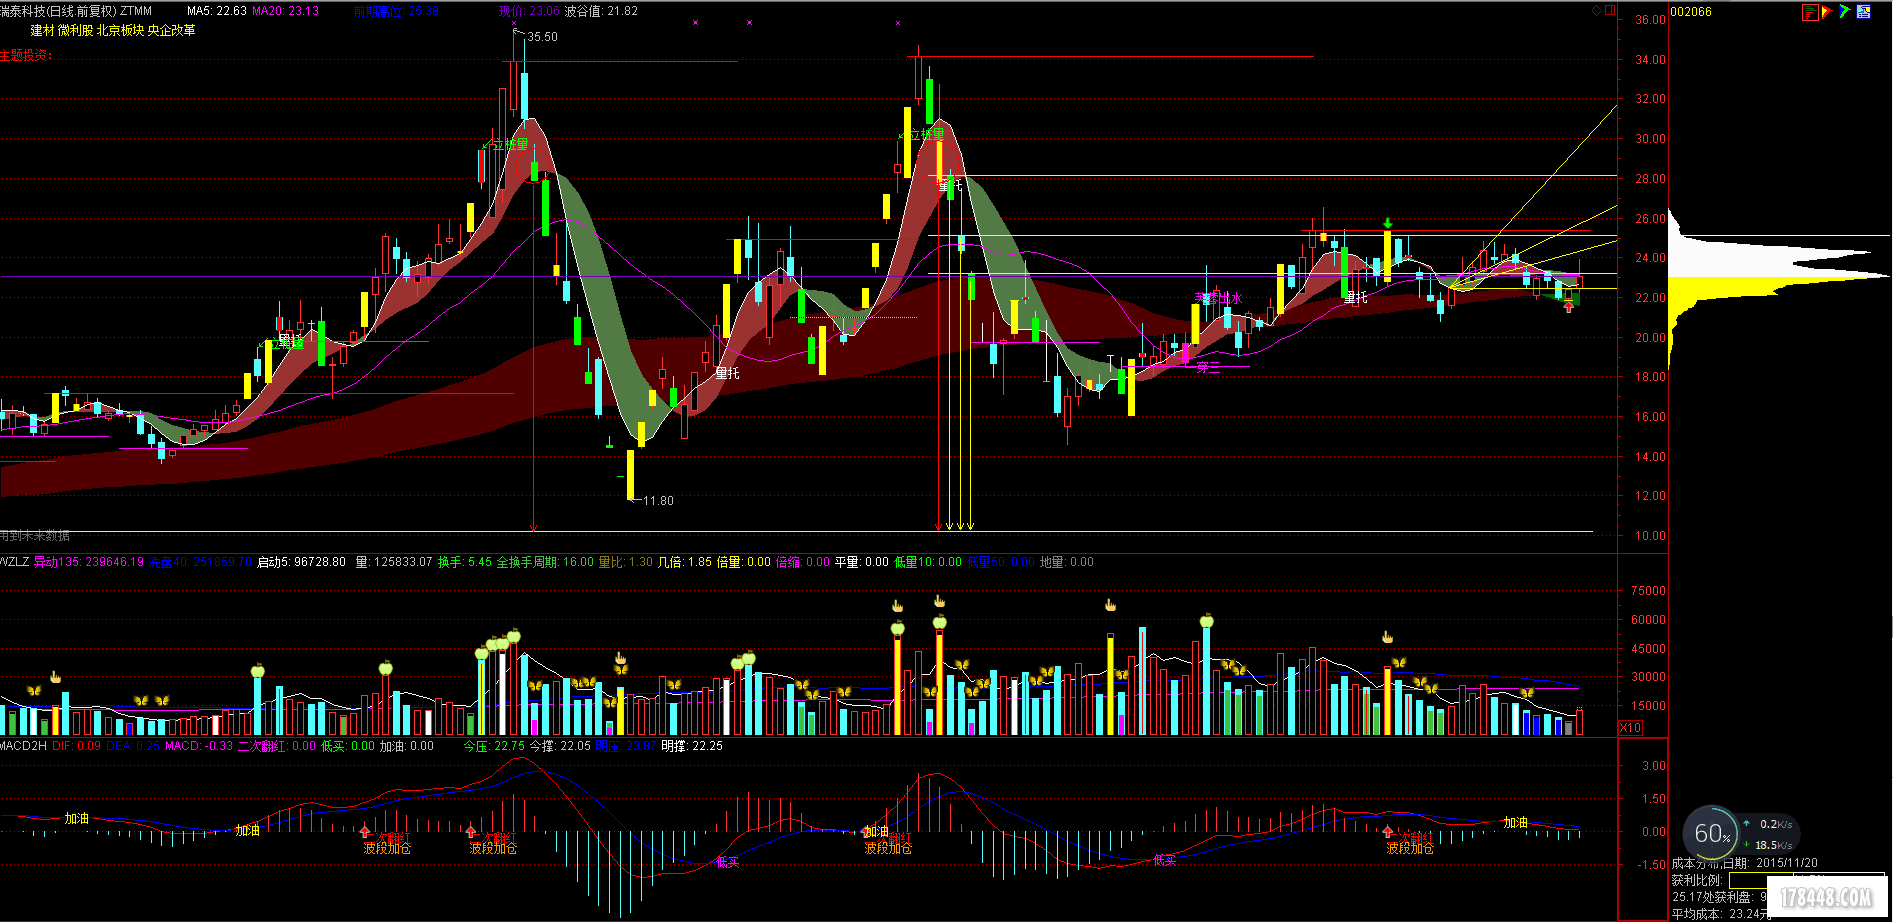Click the red diamond icon above price axis
The height and width of the screenshot is (922, 1893).
tap(1597, 11)
